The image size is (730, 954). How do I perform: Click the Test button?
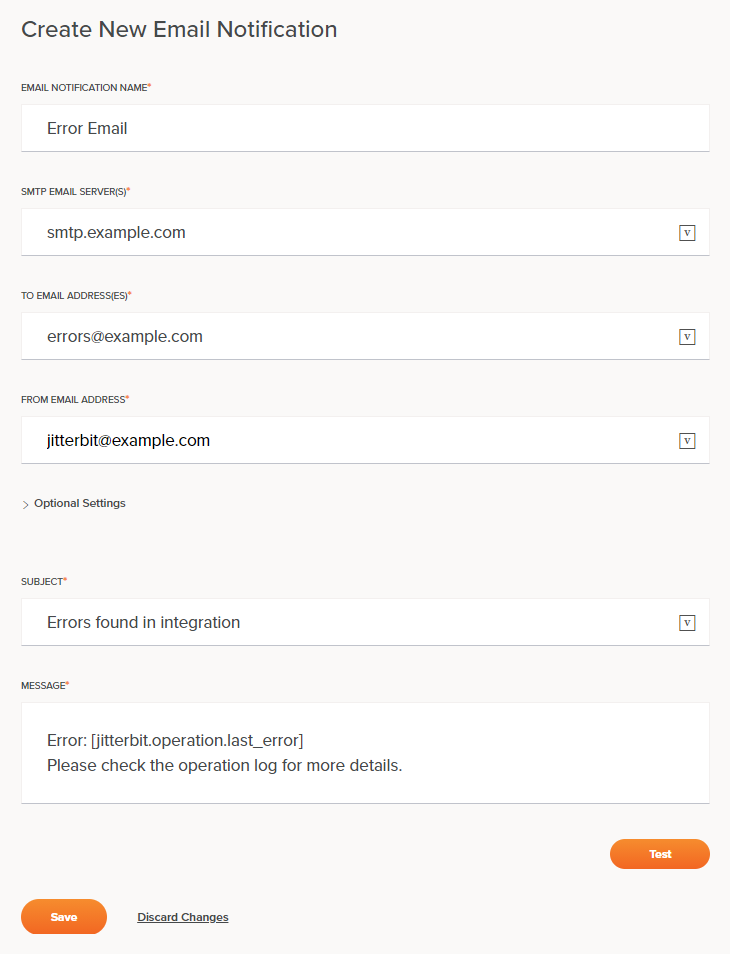click(659, 853)
